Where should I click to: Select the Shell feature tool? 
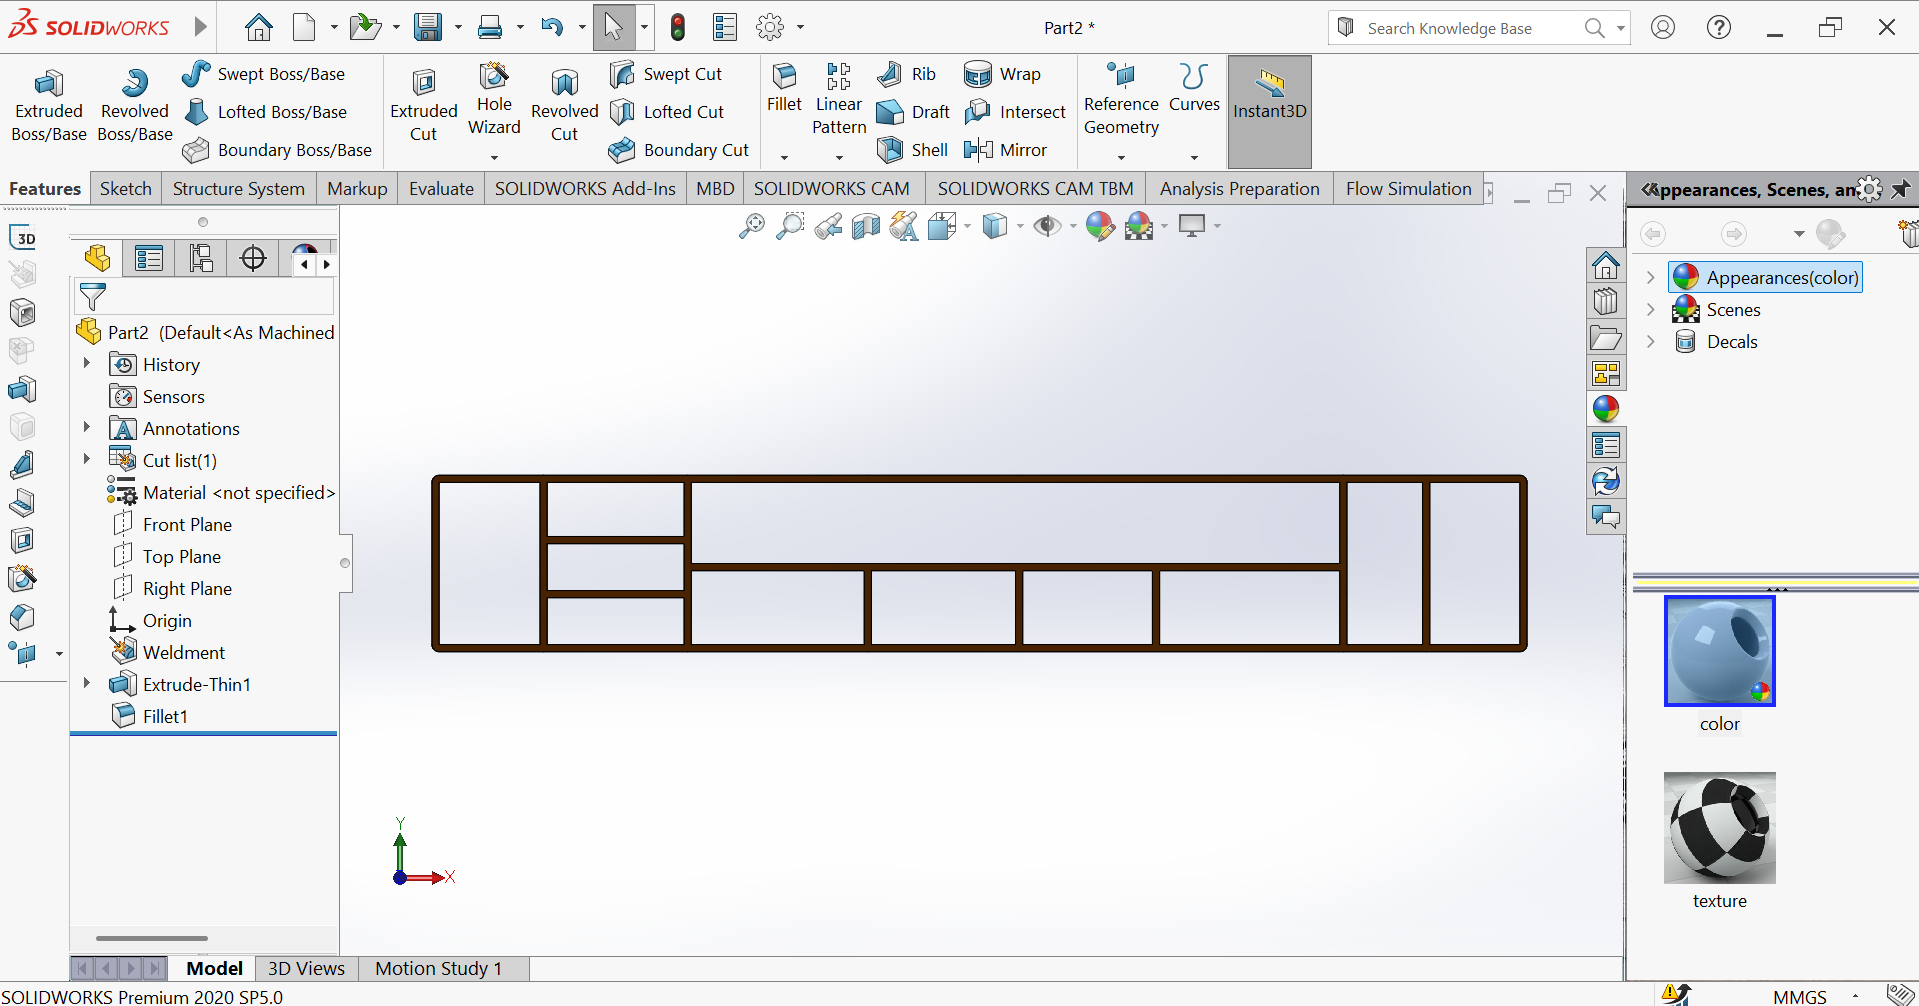click(x=912, y=150)
